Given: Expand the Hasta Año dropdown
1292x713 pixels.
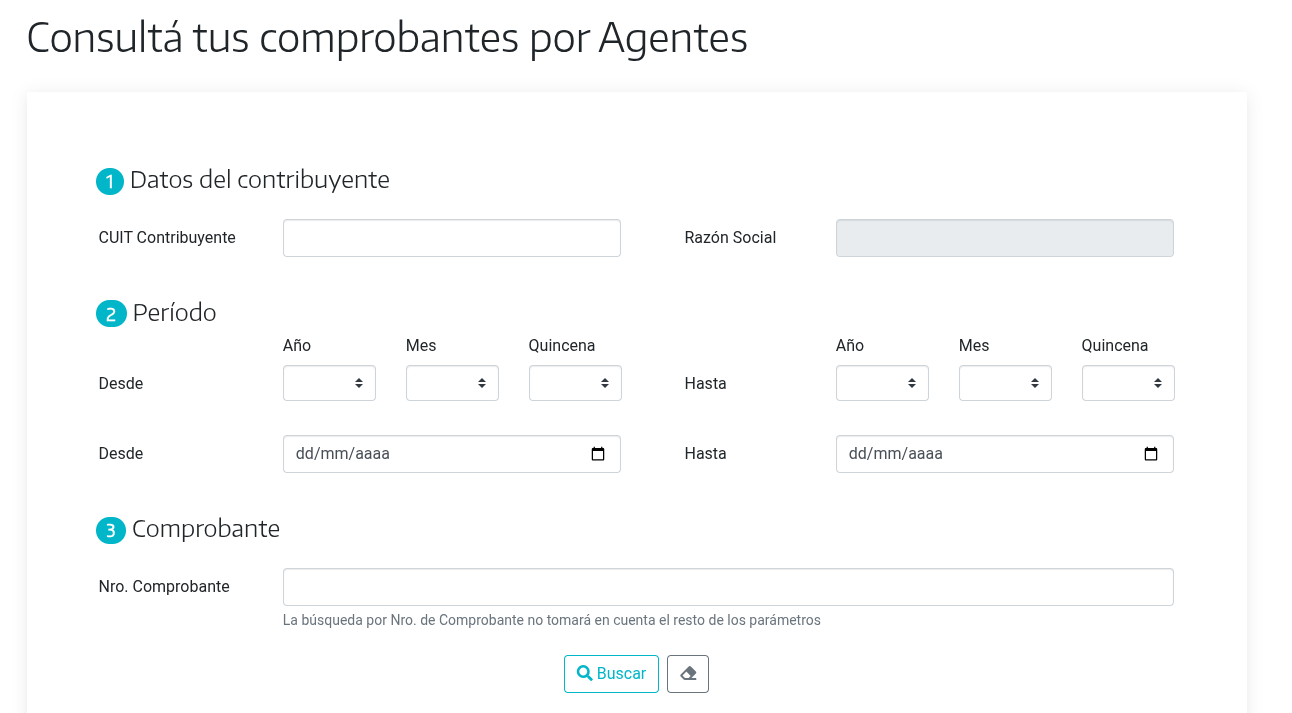Looking at the screenshot, I should (x=882, y=383).
